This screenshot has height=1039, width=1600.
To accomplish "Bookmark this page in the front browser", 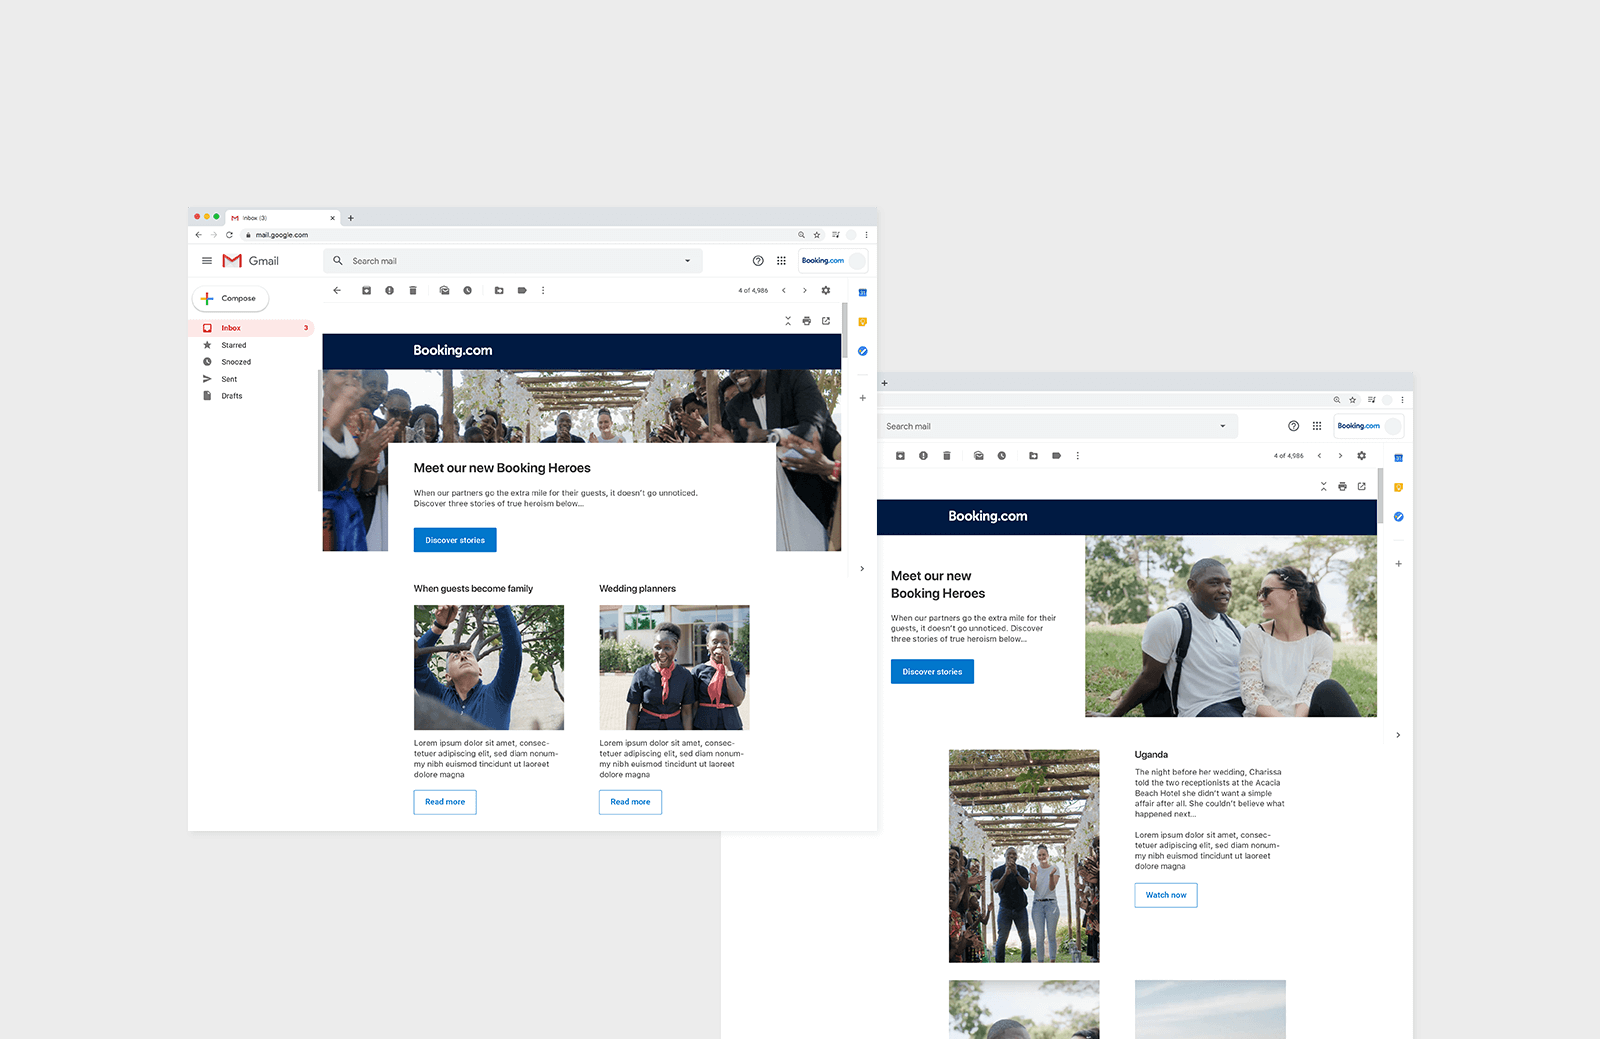I will coord(817,235).
